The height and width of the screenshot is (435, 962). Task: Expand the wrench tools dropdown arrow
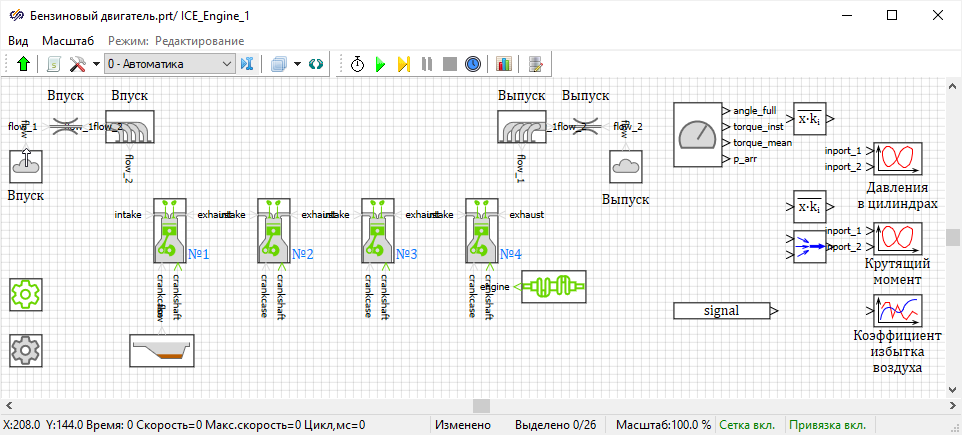click(96, 64)
